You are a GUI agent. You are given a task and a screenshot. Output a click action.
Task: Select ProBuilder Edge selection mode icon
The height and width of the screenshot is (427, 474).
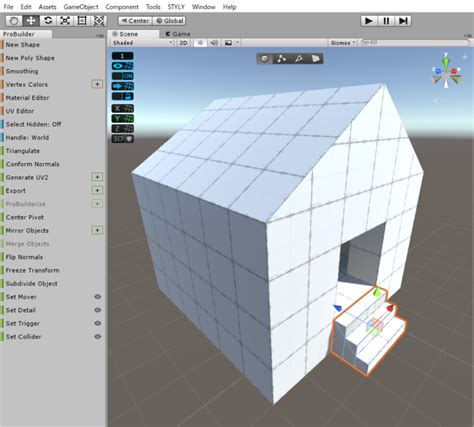(x=298, y=59)
